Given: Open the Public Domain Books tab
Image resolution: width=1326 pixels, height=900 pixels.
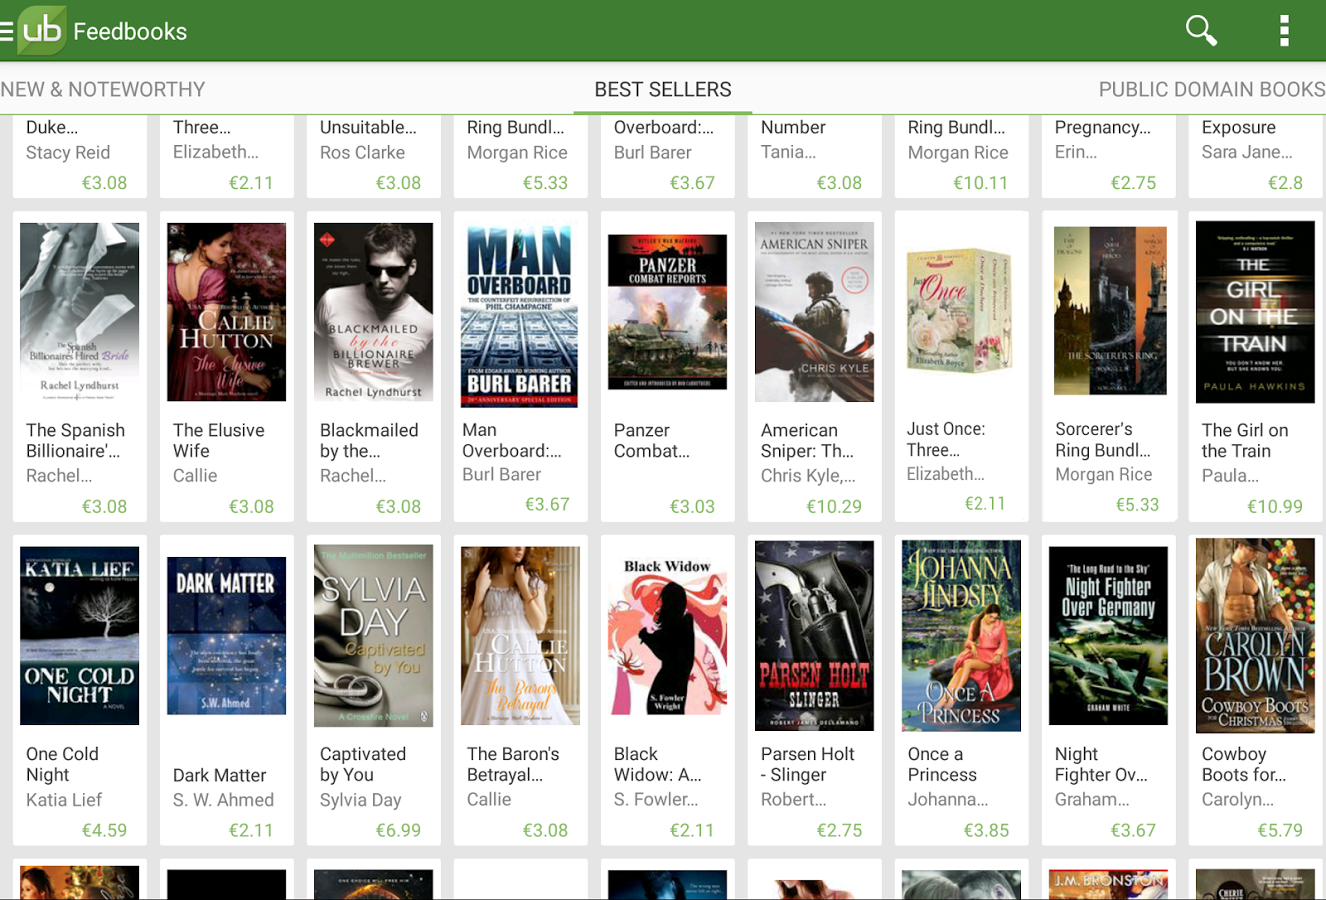Looking at the screenshot, I should click(1212, 89).
